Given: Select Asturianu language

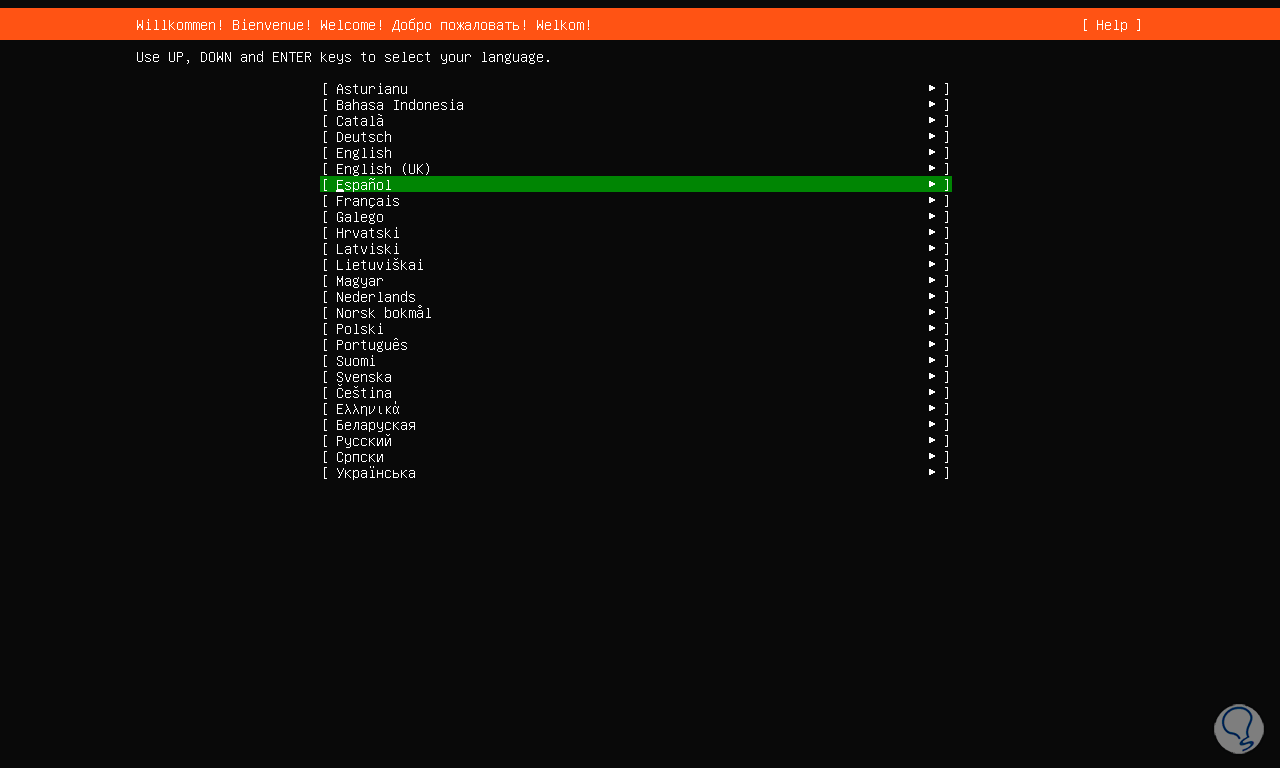Looking at the screenshot, I should (x=636, y=89).
